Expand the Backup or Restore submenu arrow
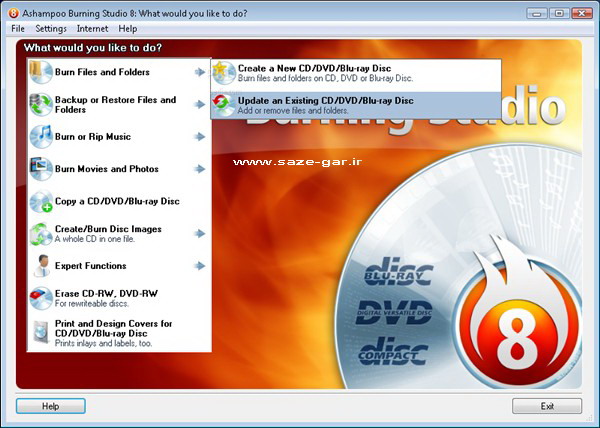This screenshot has width=600, height=428. pos(200,104)
